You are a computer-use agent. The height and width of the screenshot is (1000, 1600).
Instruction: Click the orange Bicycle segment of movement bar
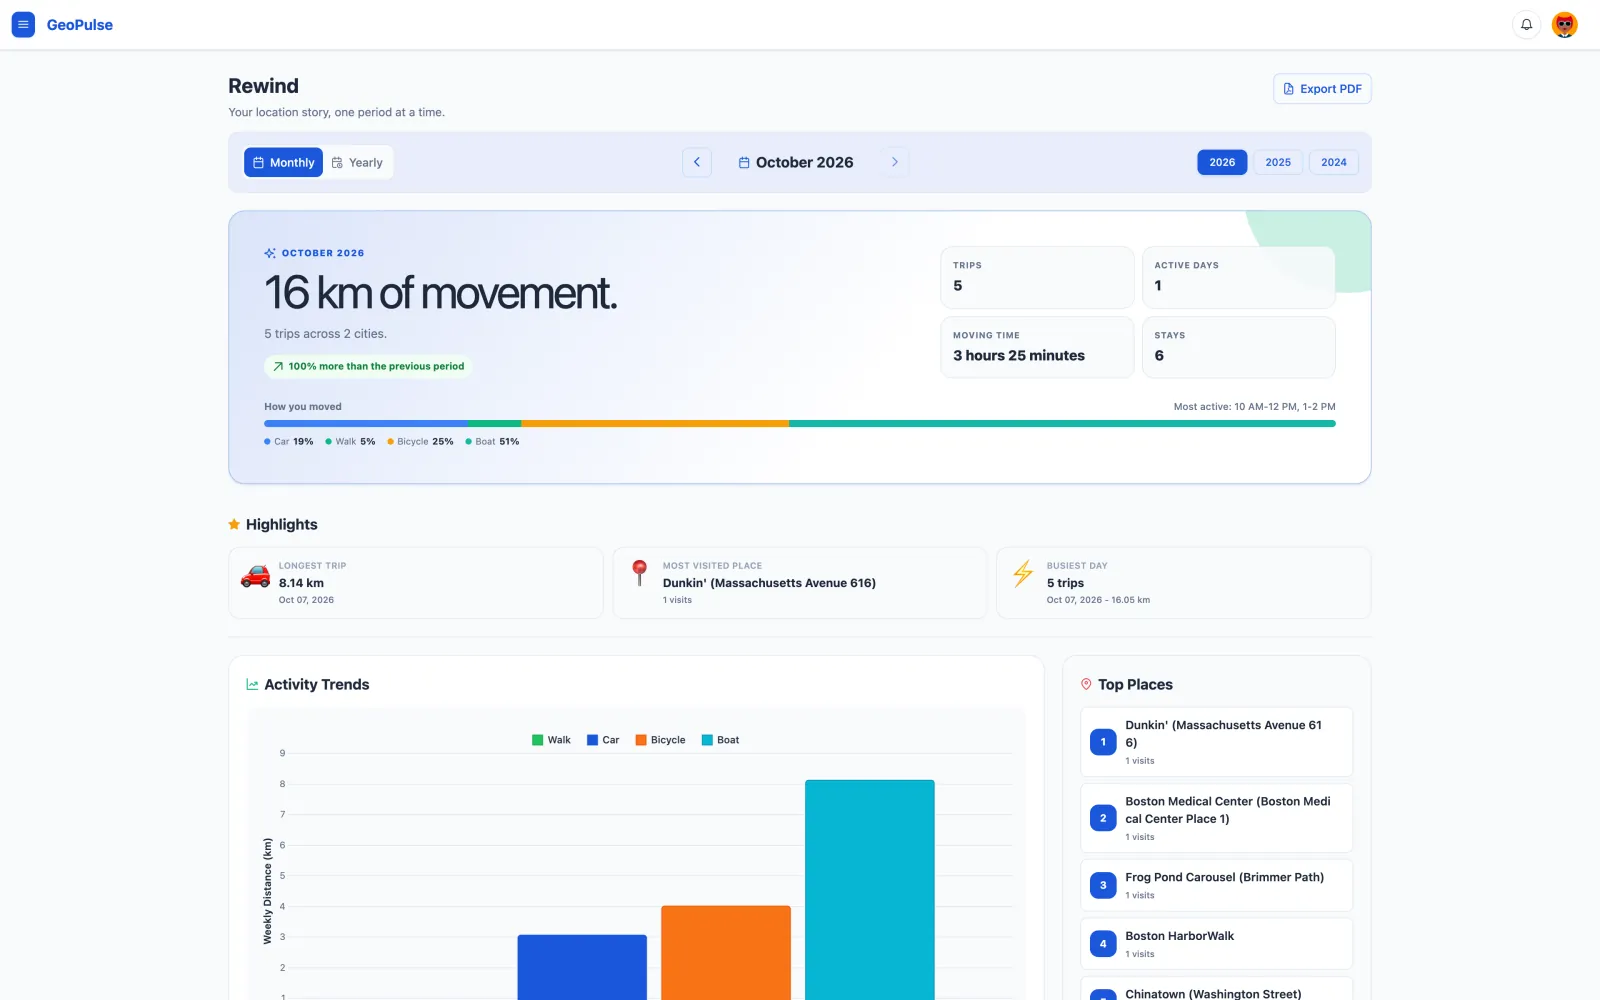(x=655, y=423)
